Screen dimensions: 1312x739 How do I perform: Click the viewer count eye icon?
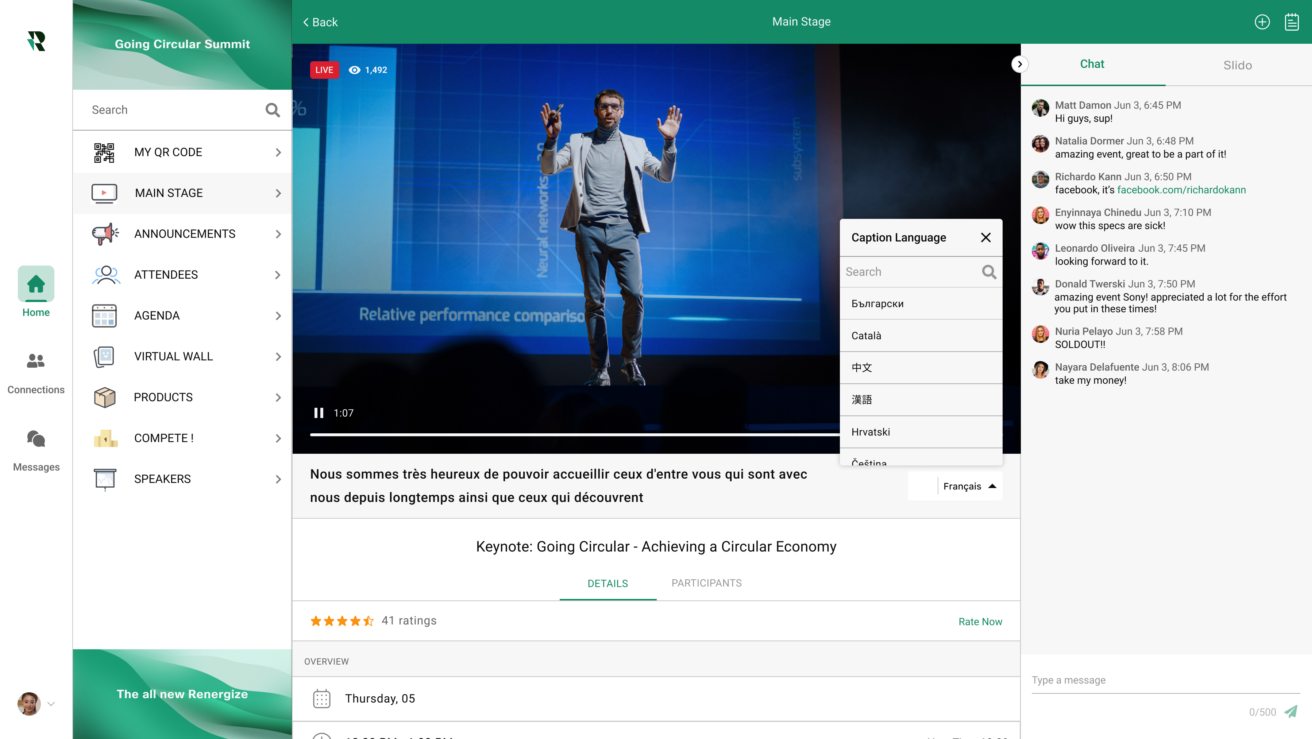(354, 70)
